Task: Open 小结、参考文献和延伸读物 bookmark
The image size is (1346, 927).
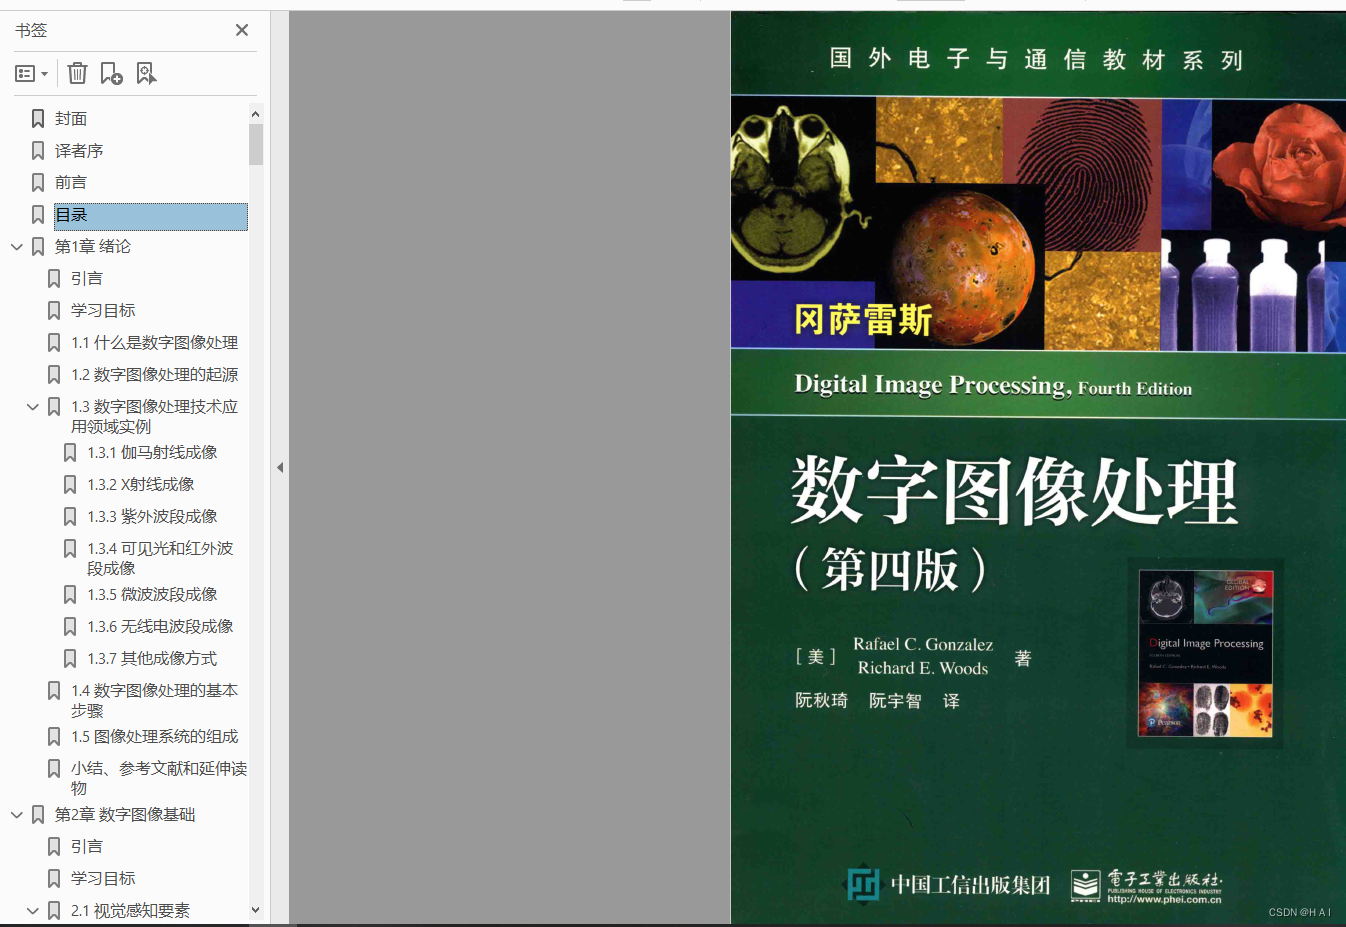Action: click(158, 779)
